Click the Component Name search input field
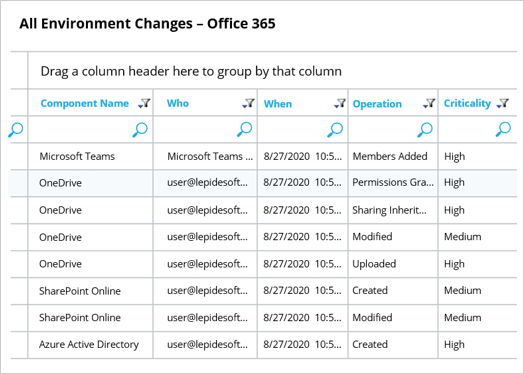Viewport: 524px width, 374px height. click(x=90, y=130)
